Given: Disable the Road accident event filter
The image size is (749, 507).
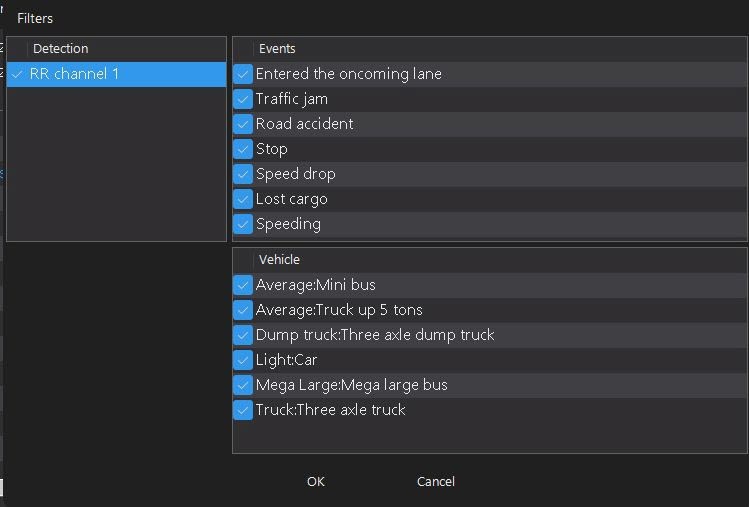Looking at the screenshot, I should click(x=243, y=124).
